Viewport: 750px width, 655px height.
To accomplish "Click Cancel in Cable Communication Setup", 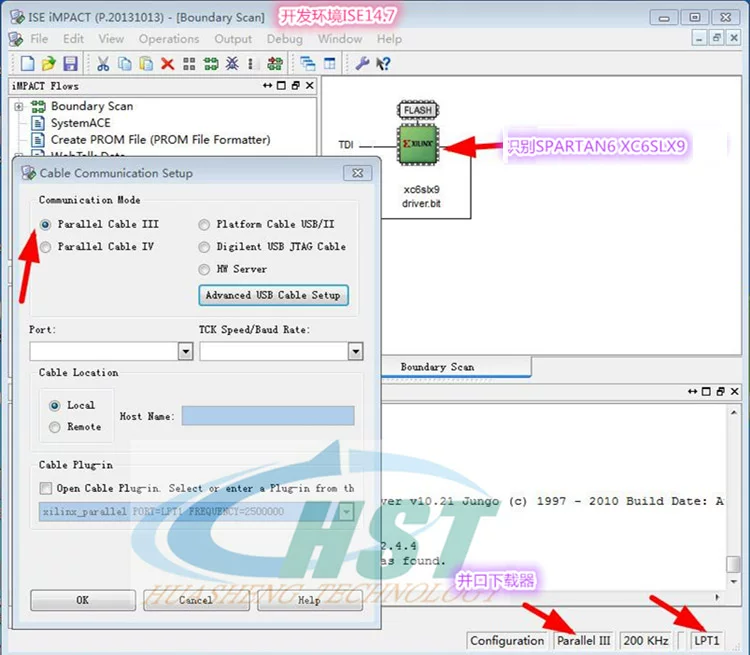I will pyautogui.click(x=196, y=600).
